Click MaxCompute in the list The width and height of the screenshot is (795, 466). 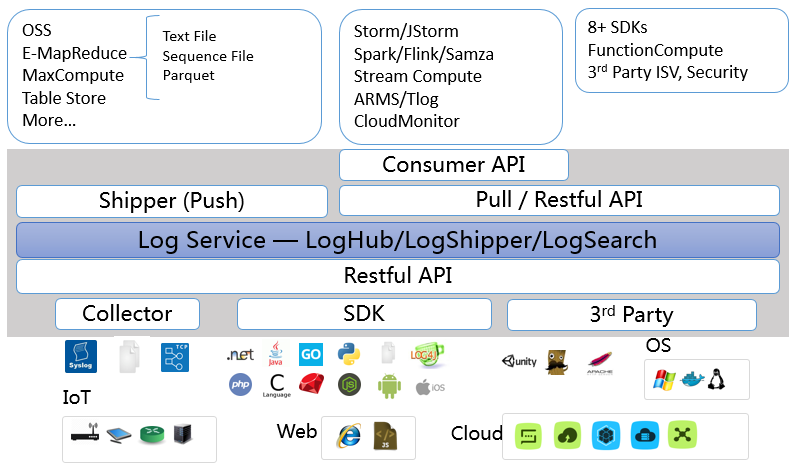coord(73,76)
